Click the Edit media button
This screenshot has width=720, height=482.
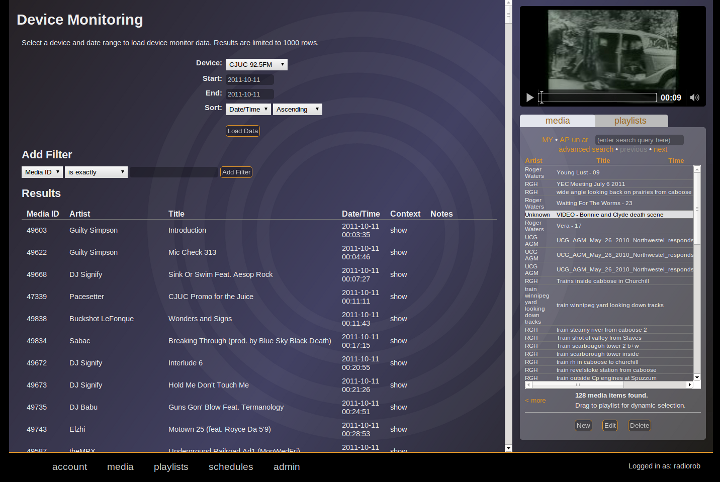tap(610, 426)
